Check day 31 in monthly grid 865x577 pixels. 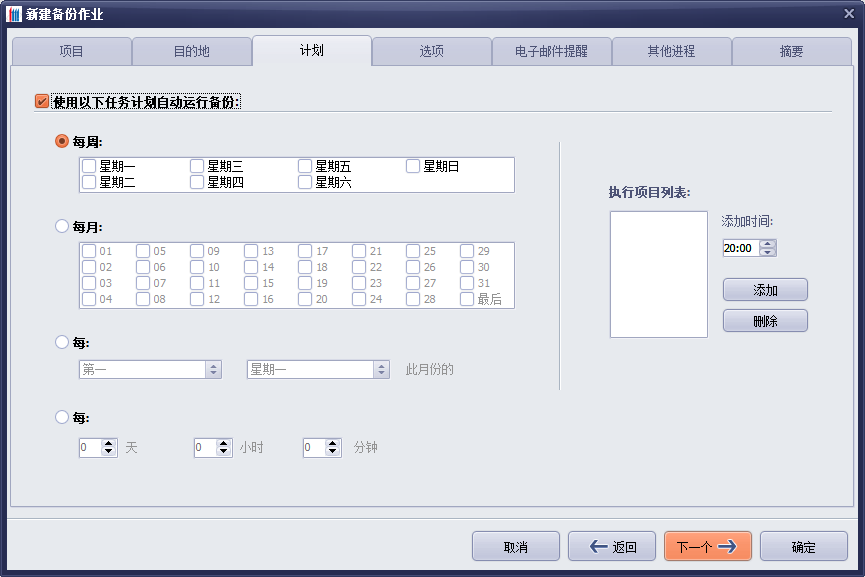(x=467, y=283)
